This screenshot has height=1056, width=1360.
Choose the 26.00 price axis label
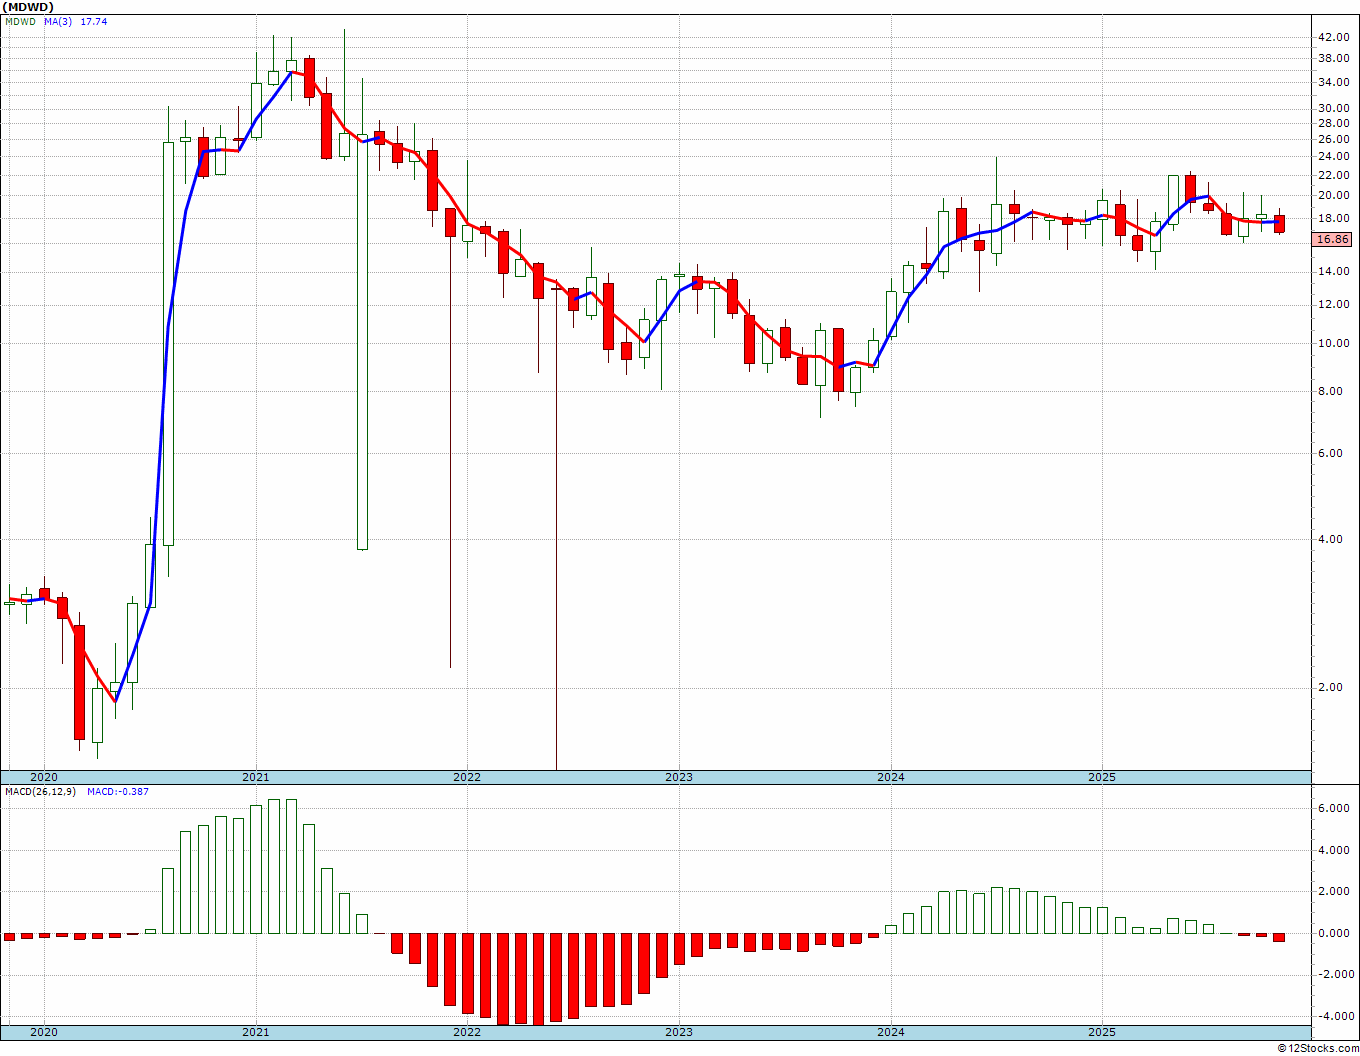tap(1334, 139)
